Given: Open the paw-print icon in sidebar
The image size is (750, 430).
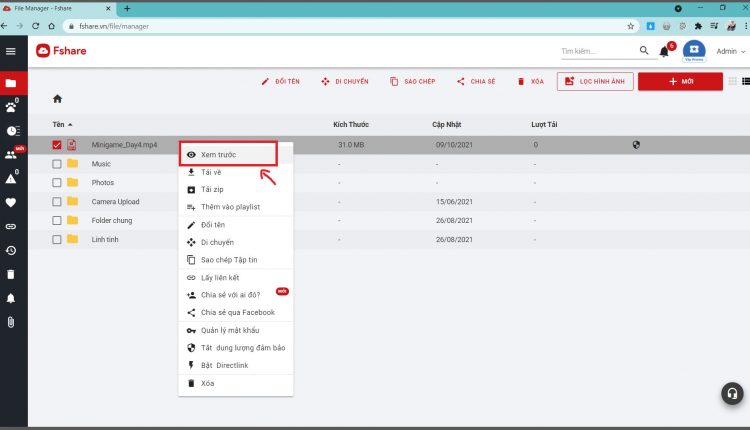Looking at the screenshot, I should [x=11, y=107].
